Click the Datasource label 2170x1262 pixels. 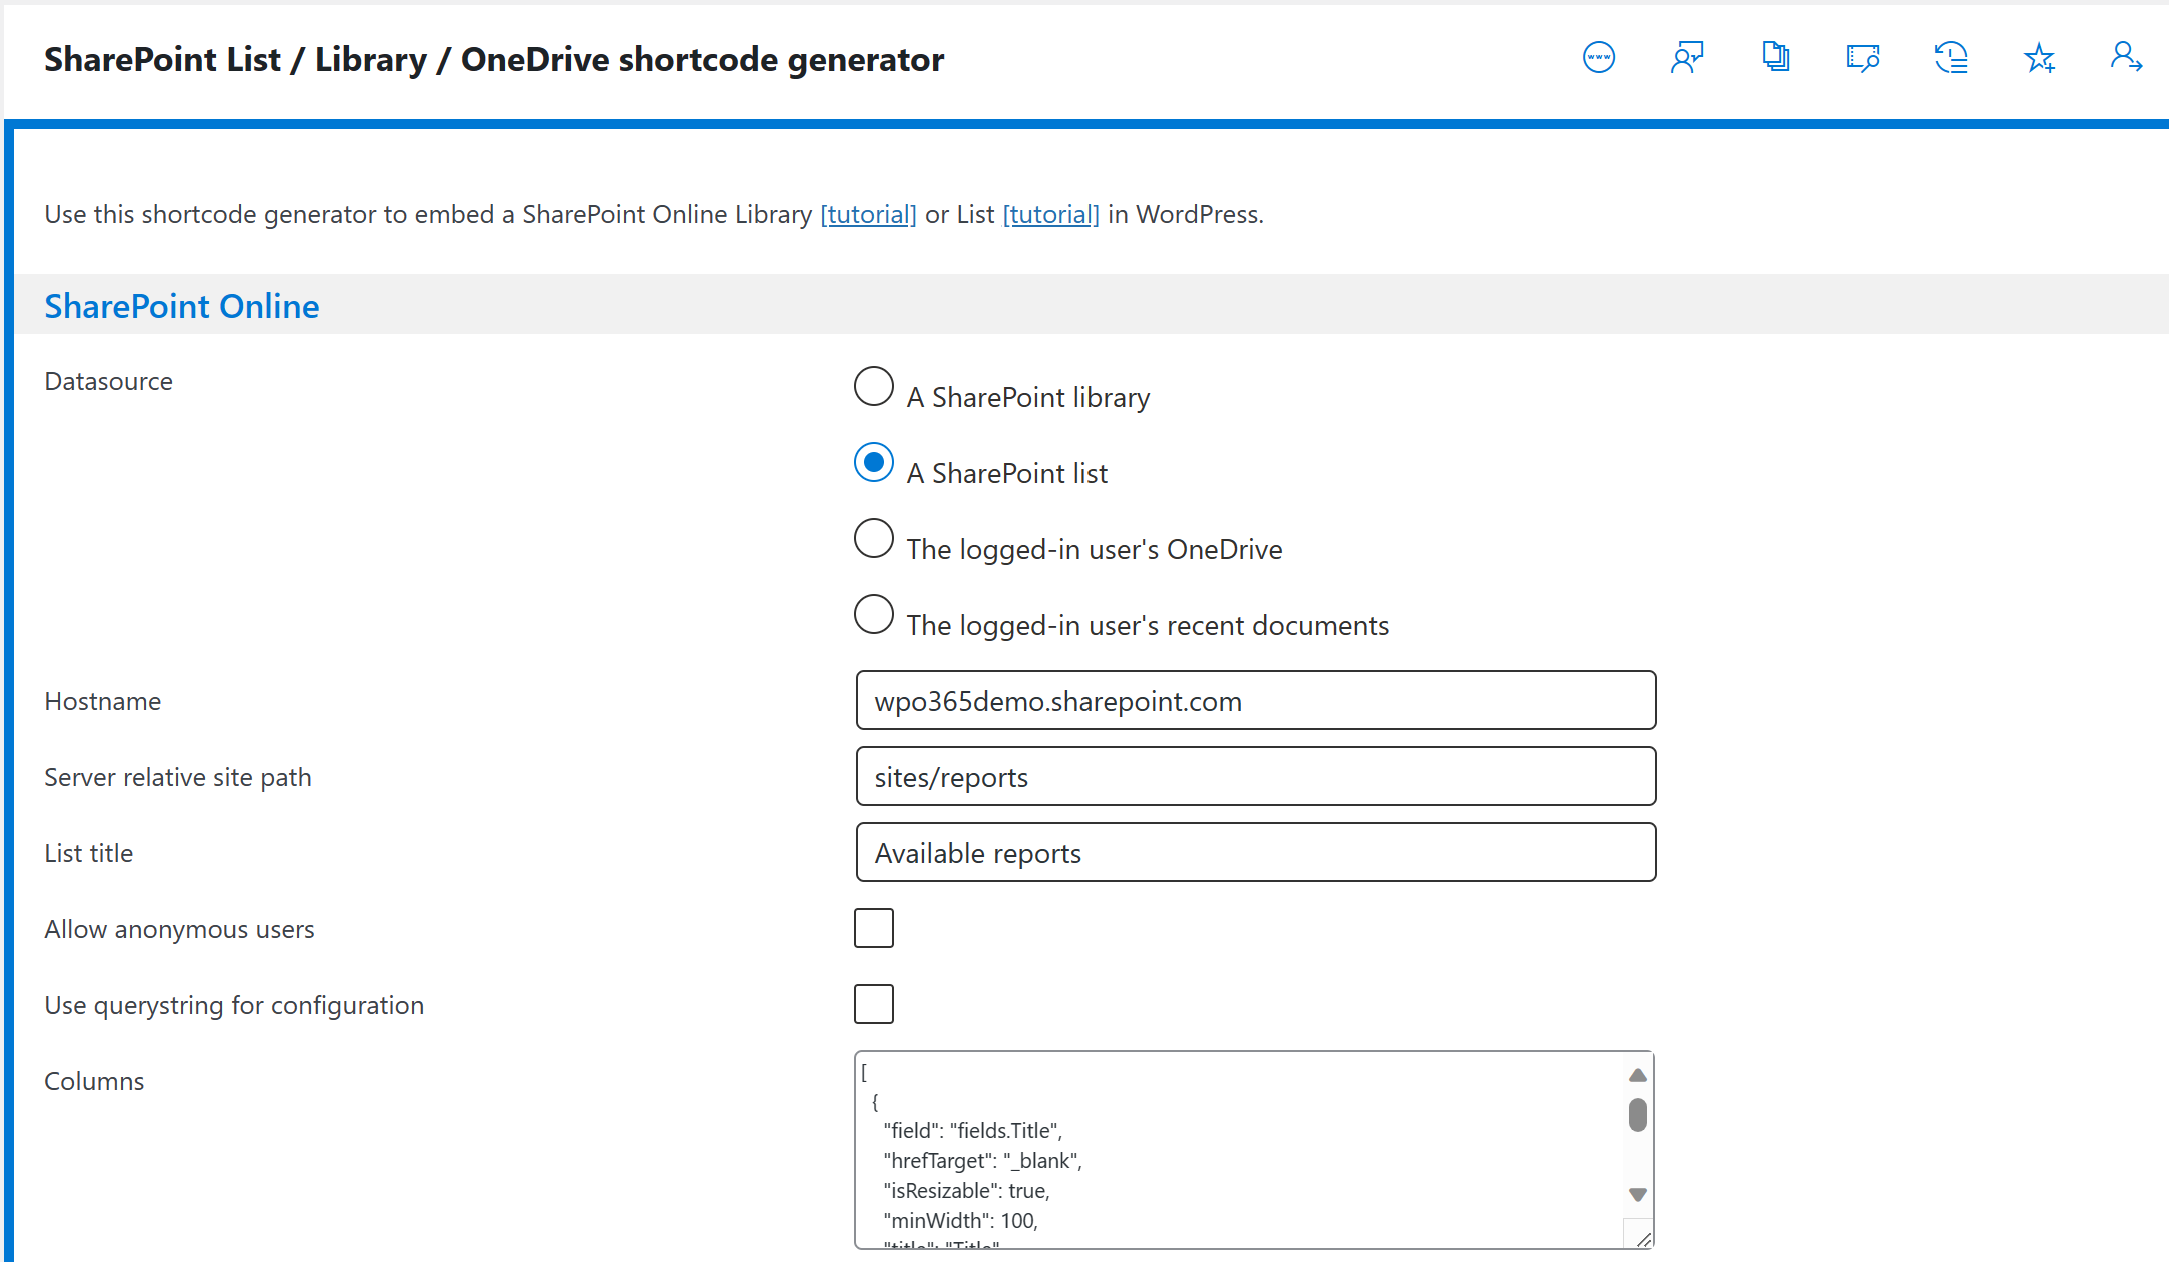coord(108,381)
